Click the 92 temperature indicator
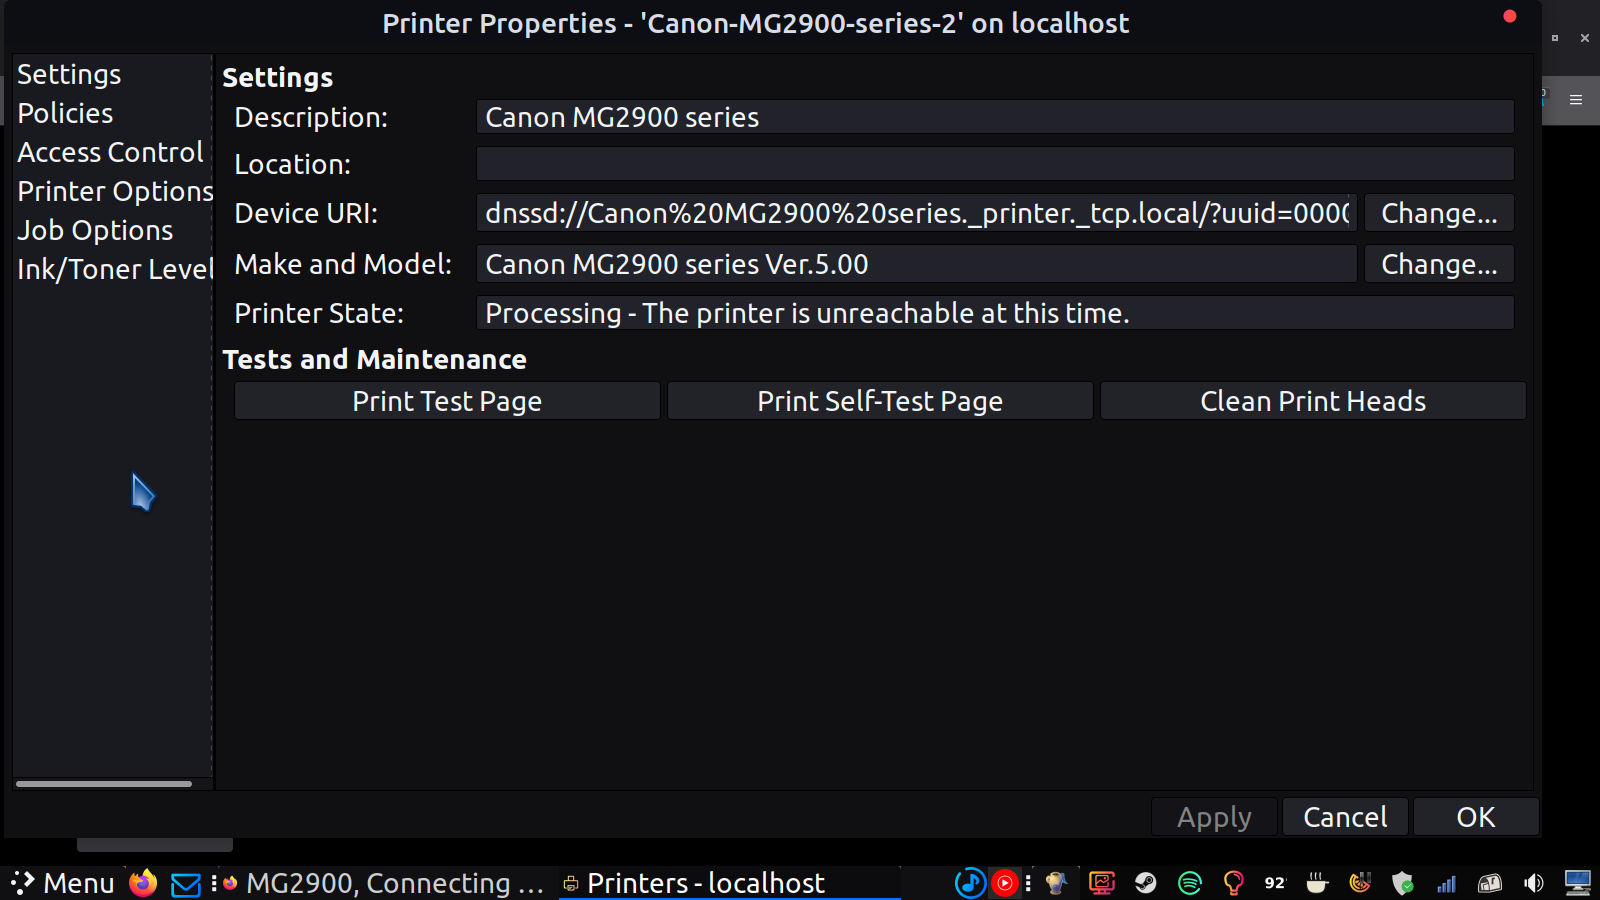 (1275, 883)
